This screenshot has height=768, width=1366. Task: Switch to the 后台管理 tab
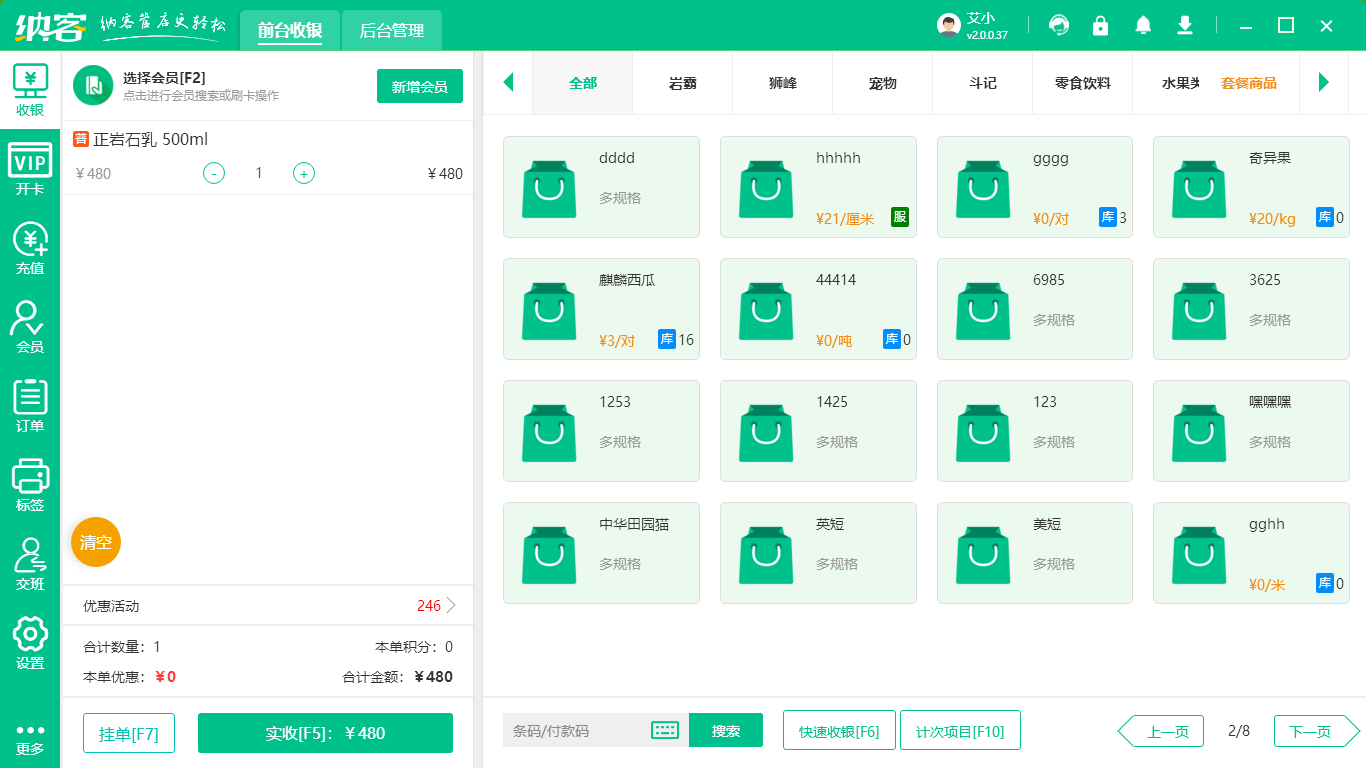391,30
